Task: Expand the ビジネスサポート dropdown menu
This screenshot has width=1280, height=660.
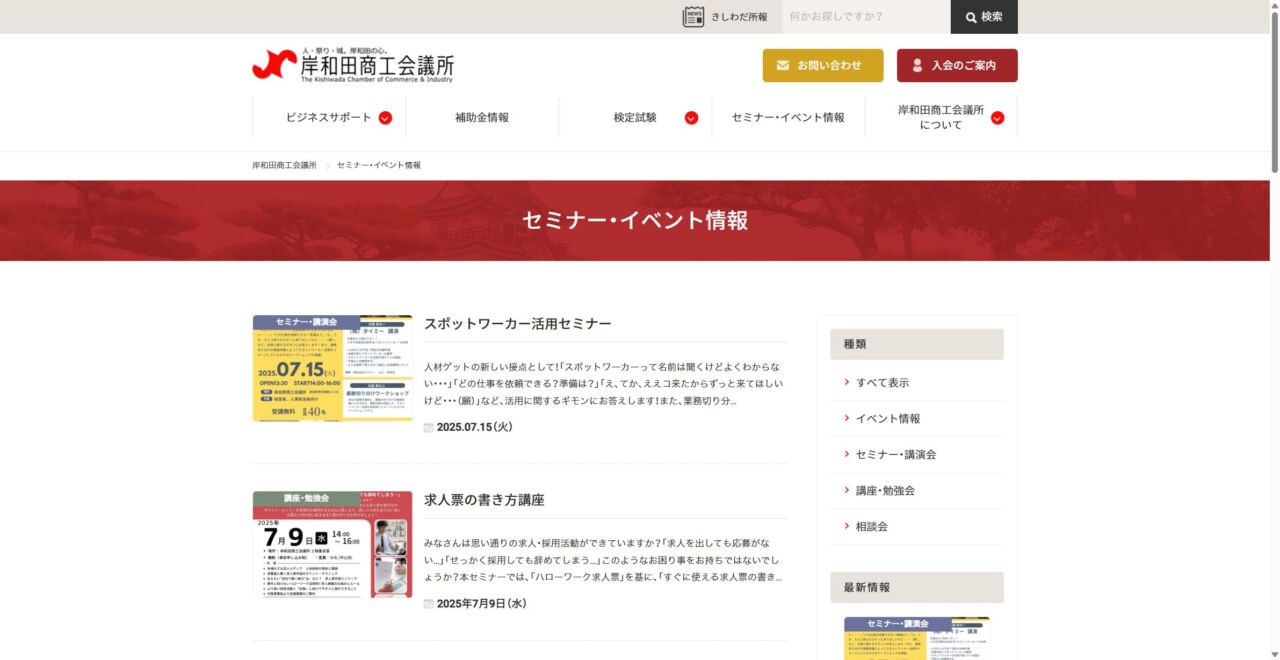Action: (x=385, y=118)
